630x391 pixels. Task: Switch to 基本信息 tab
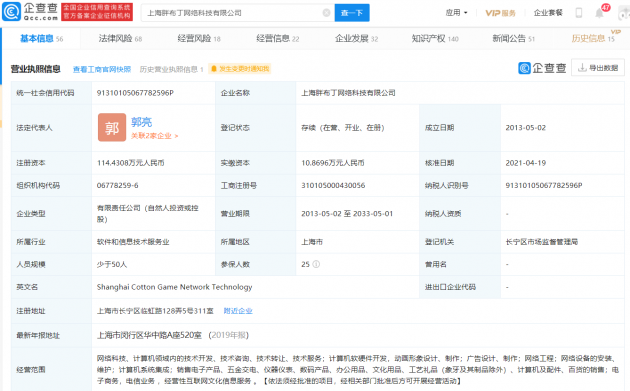tap(41, 39)
